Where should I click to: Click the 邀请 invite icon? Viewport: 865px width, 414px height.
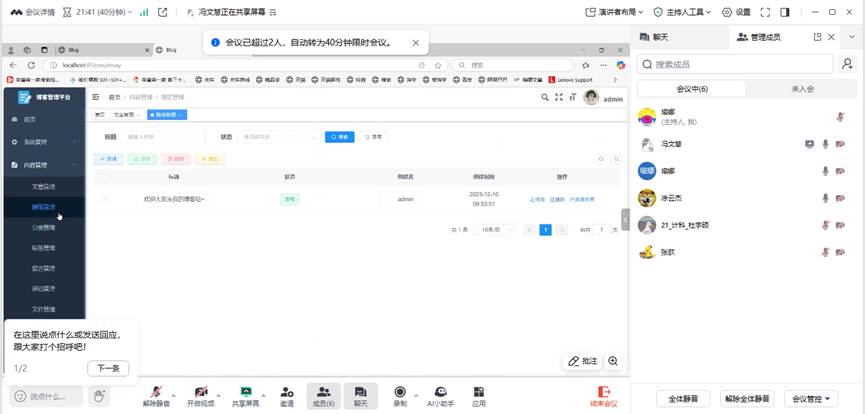click(287, 391)
